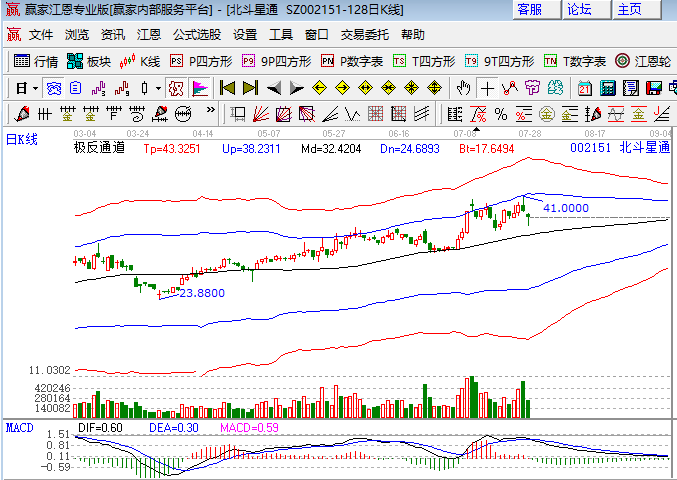The width and height of the screenshot is (677, 480).
Task: Select the parallel lines channel tool
Action: pyautogui.click(x=422, y=114)
